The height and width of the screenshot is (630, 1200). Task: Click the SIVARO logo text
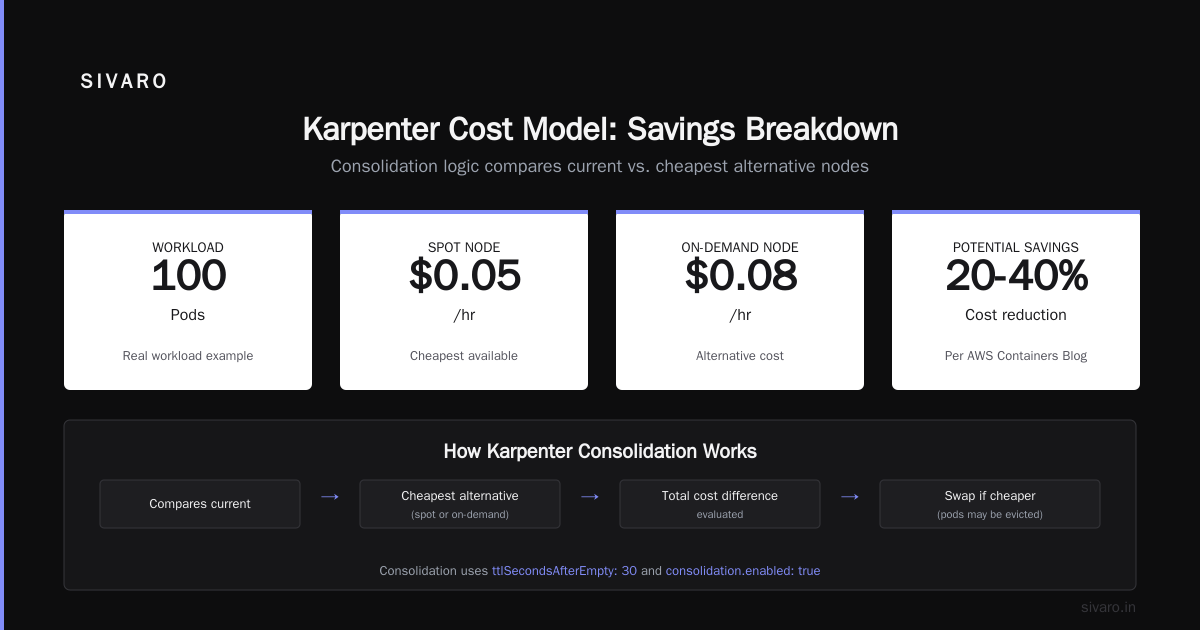pos(124,82)
